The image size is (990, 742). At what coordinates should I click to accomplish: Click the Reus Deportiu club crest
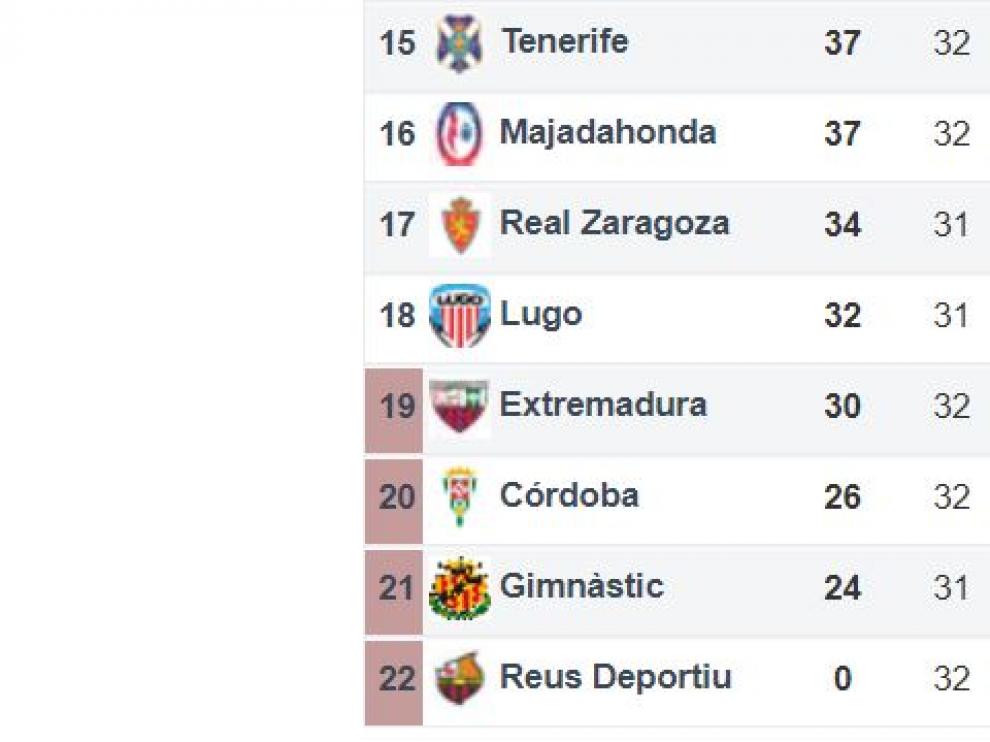click(x=460, y=679)
